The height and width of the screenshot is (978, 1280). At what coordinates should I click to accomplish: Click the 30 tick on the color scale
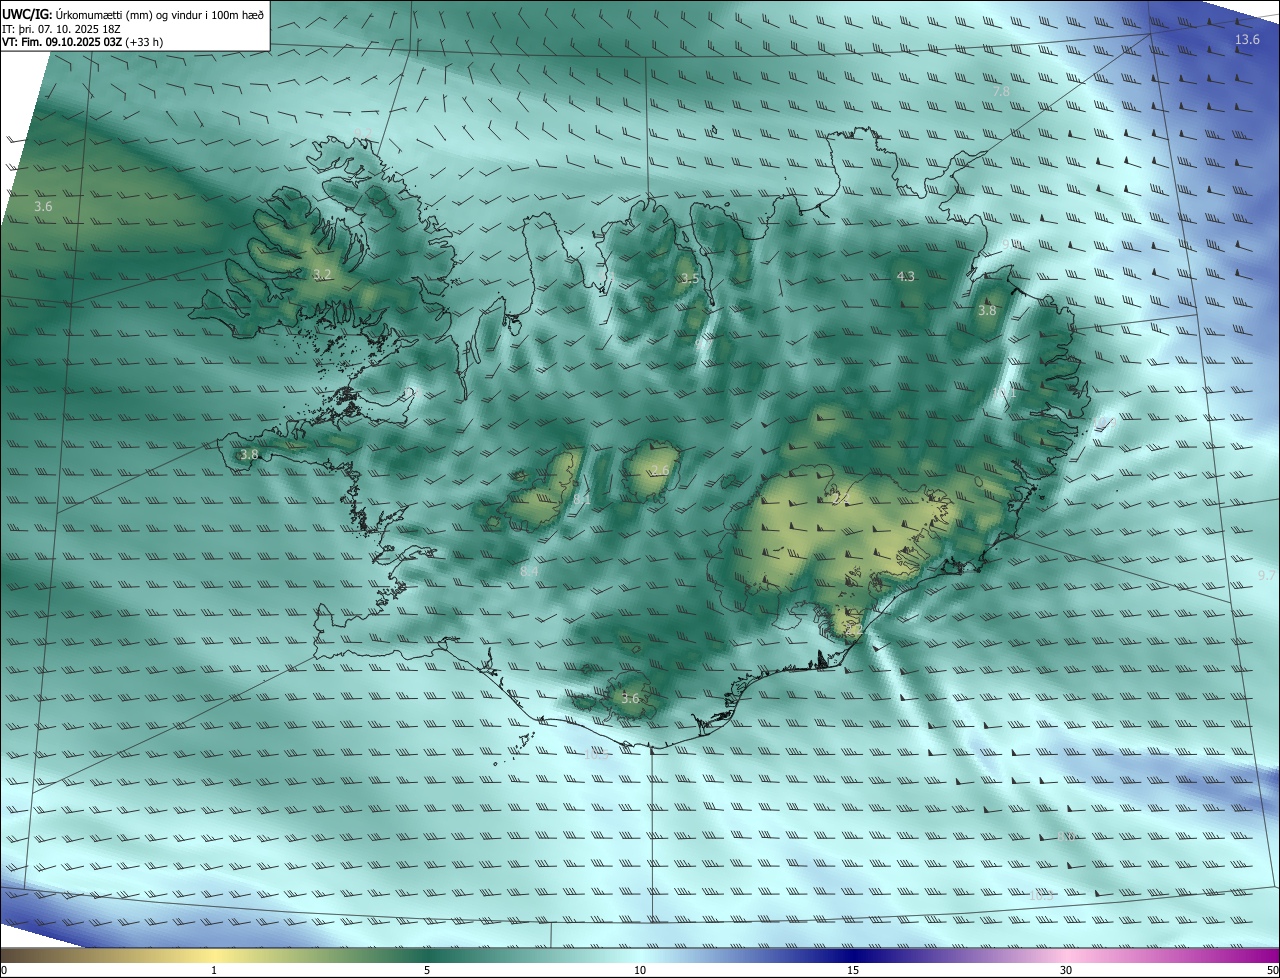(x=1066, y=970)
